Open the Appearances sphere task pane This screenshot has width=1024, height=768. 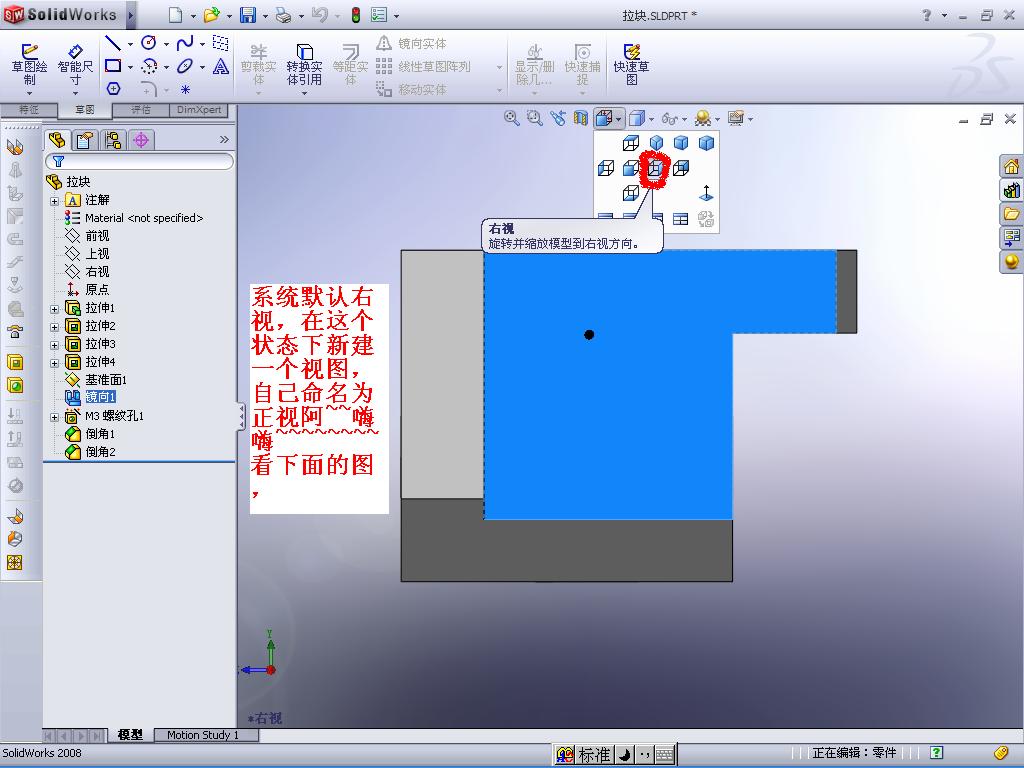pyautogui.click(x=1012, y=262)
